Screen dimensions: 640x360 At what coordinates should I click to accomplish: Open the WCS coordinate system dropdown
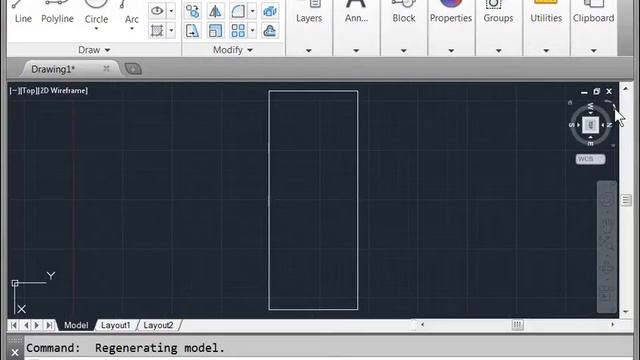point(590,159)
